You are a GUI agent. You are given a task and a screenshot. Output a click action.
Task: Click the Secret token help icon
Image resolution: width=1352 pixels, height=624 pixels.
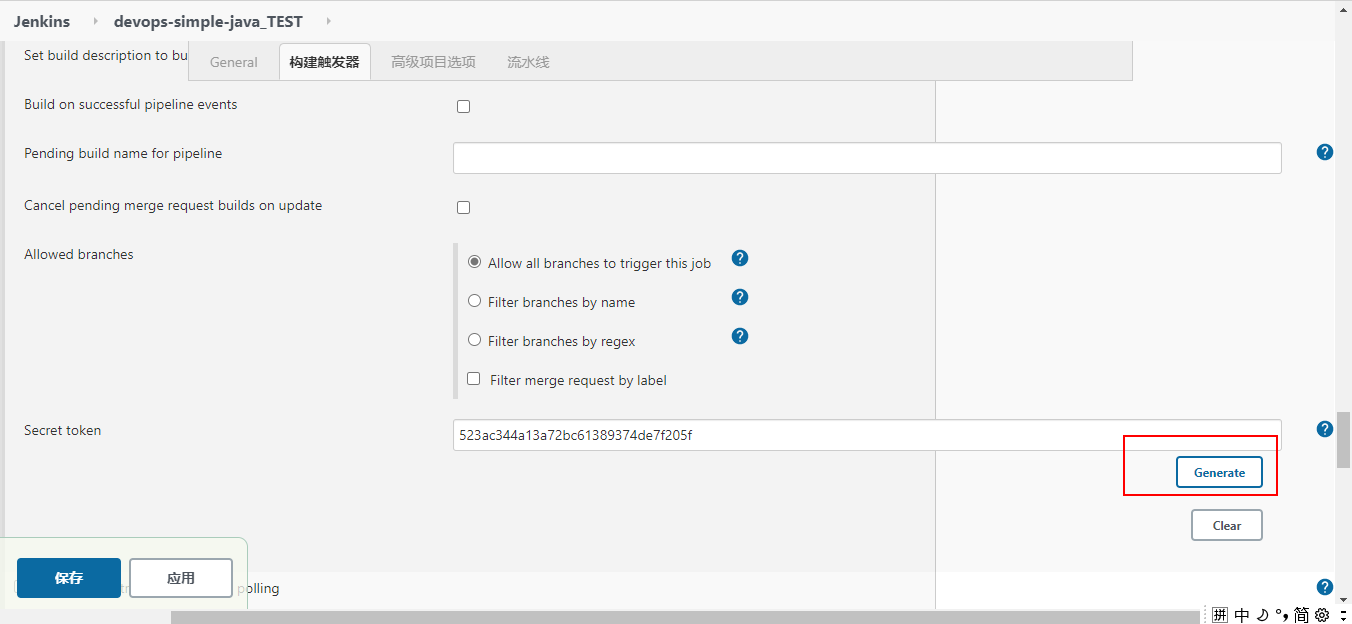[1325, 429]
